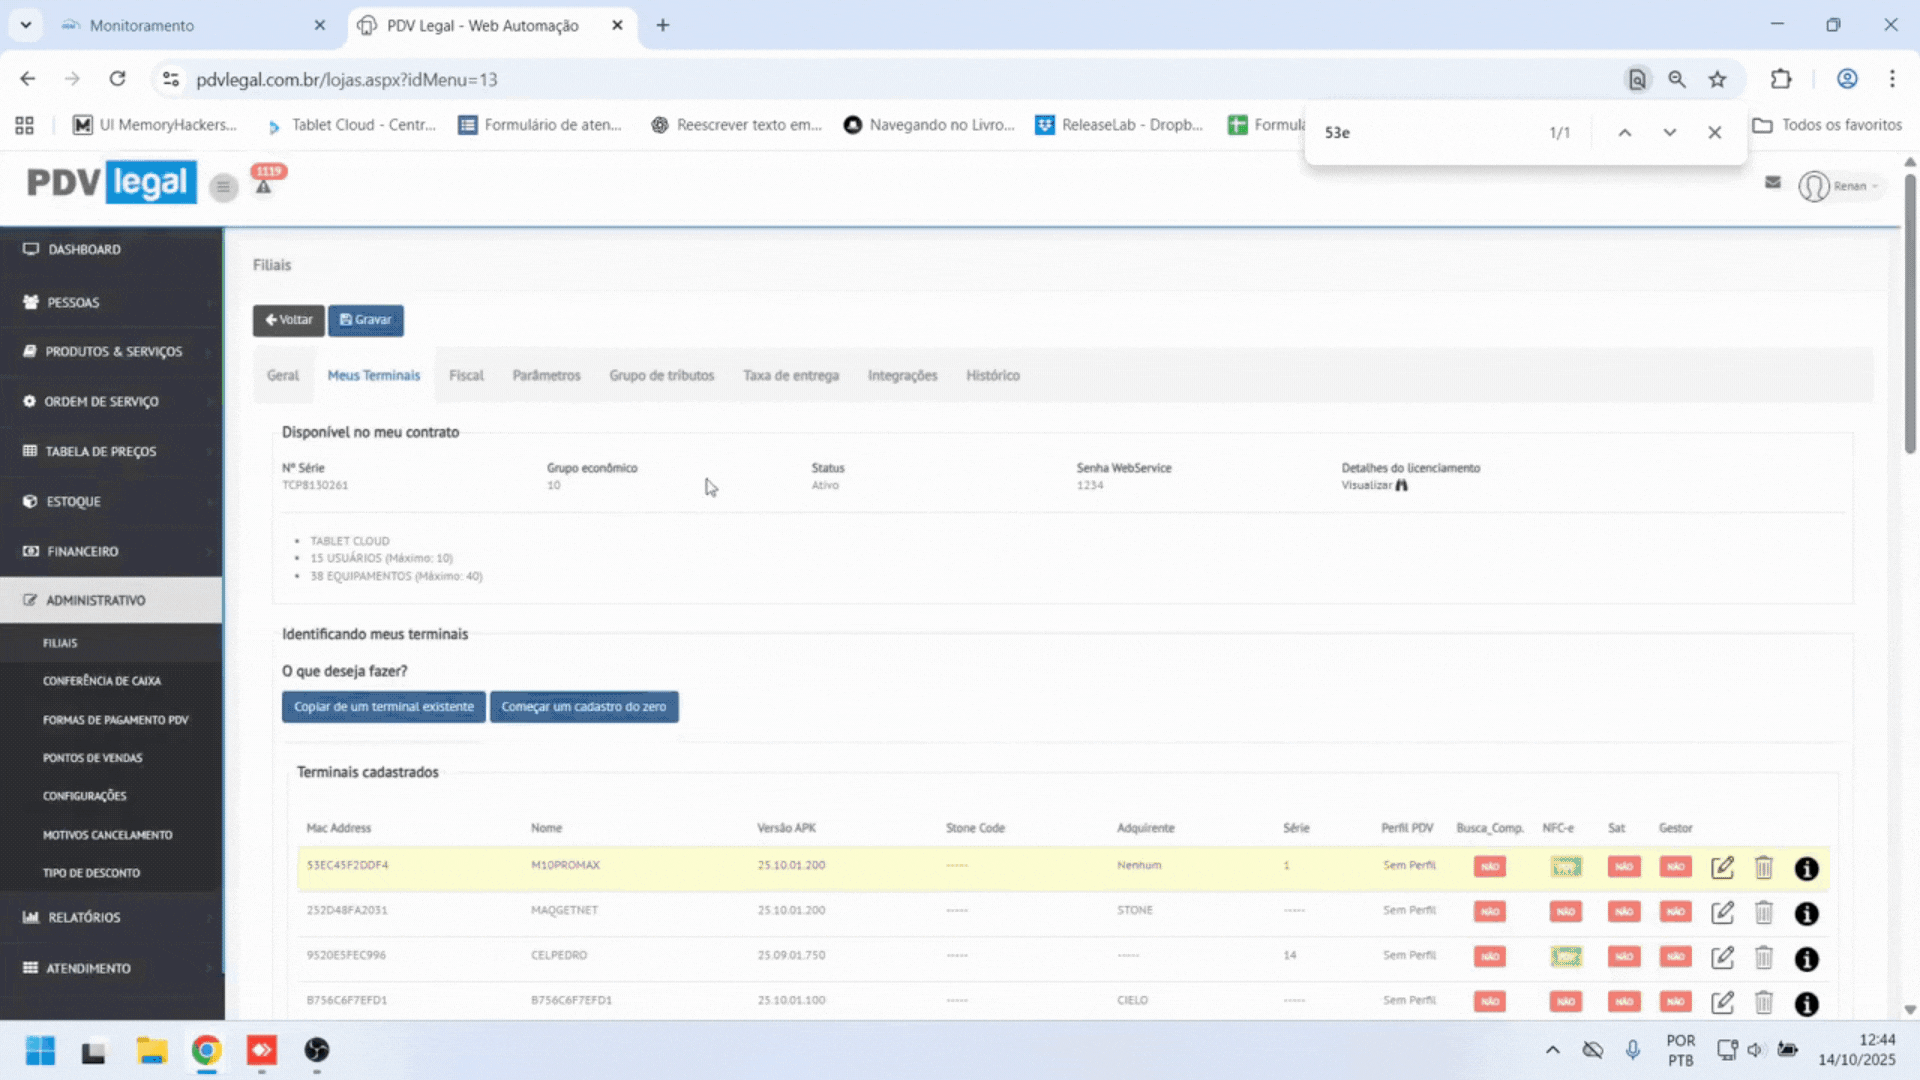Edit the M10PROMAX terminal row

[1722, 867]
